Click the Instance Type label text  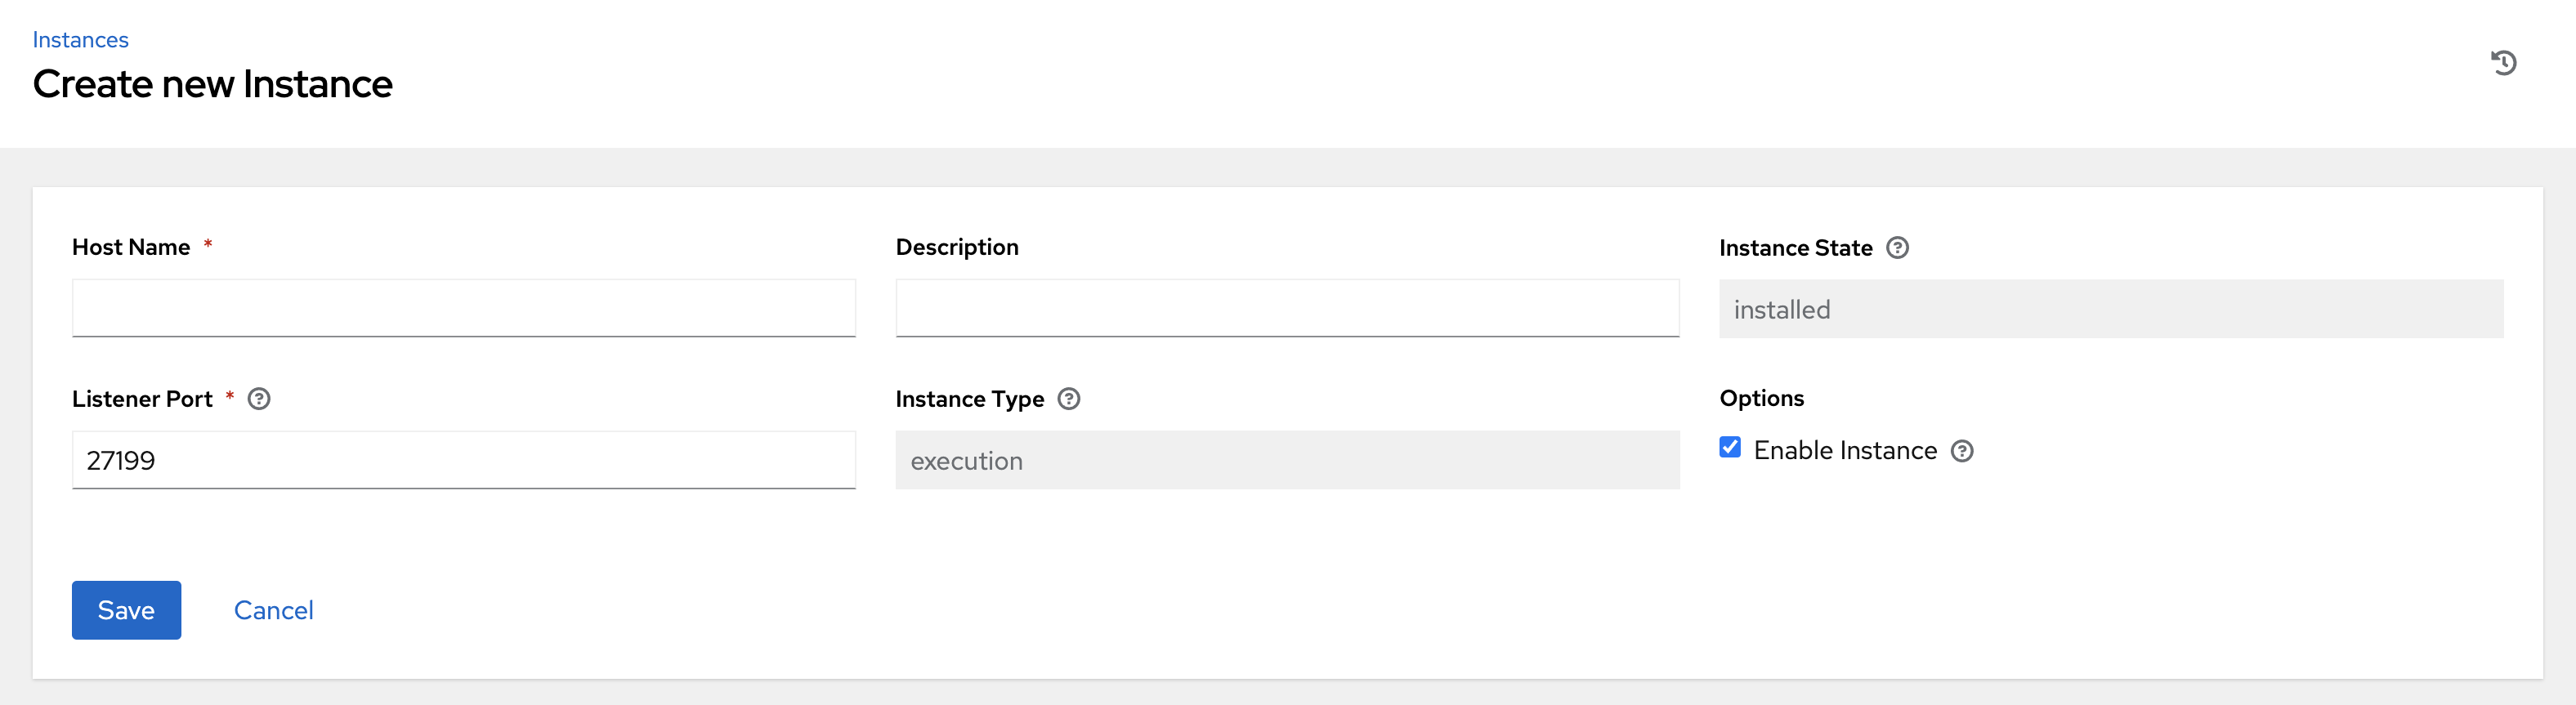coord(969,399)
